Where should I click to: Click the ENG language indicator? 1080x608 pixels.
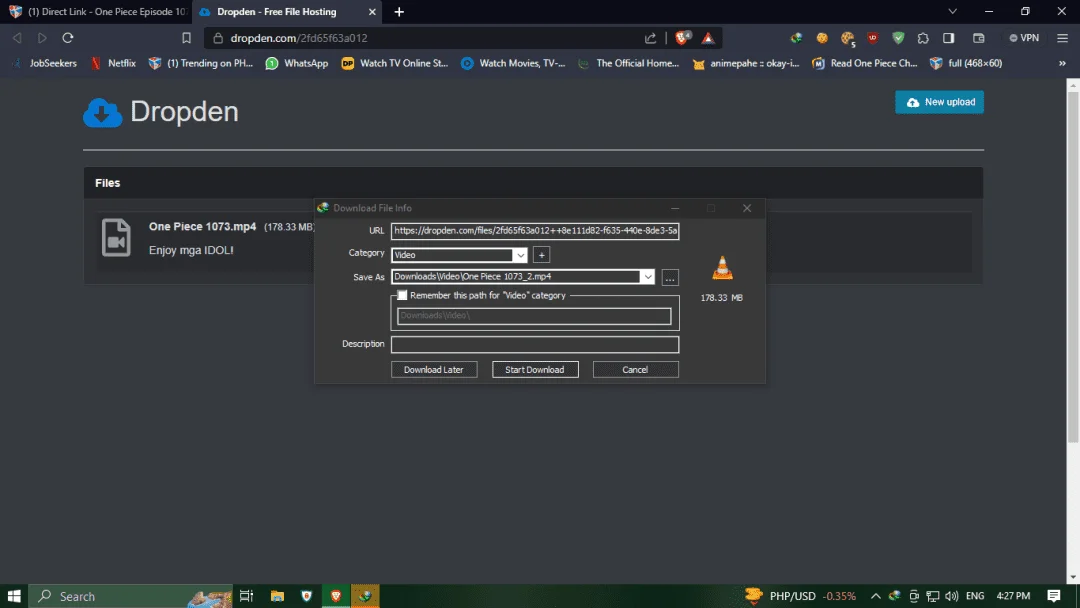tap(975, 596)
